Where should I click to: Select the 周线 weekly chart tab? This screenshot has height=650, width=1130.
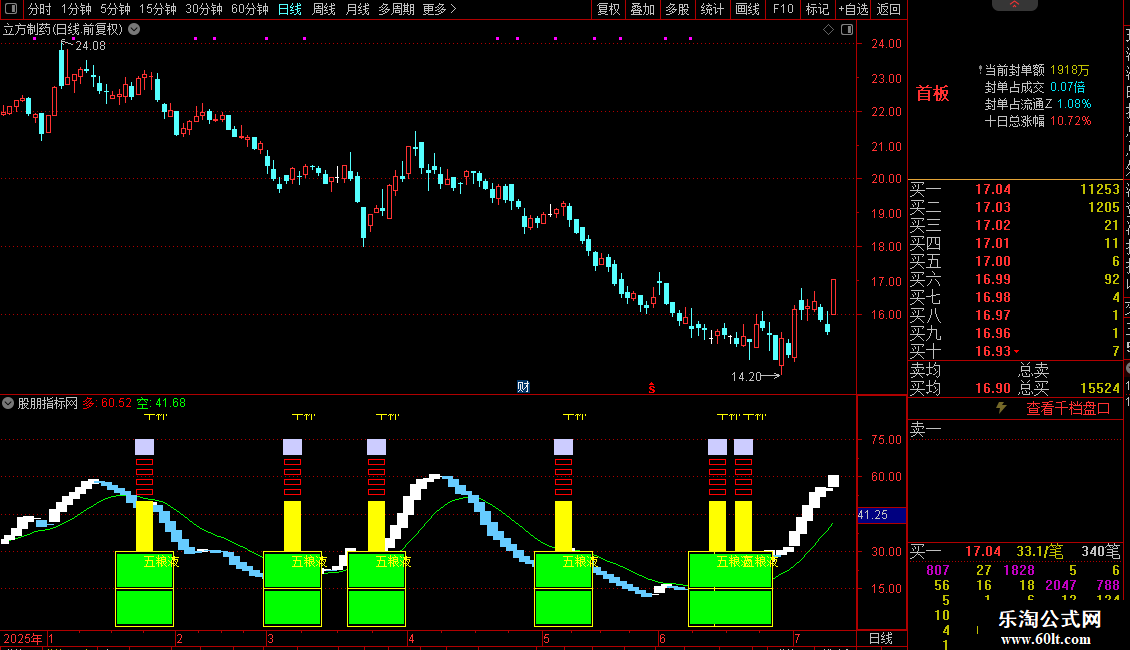(324, 9)
